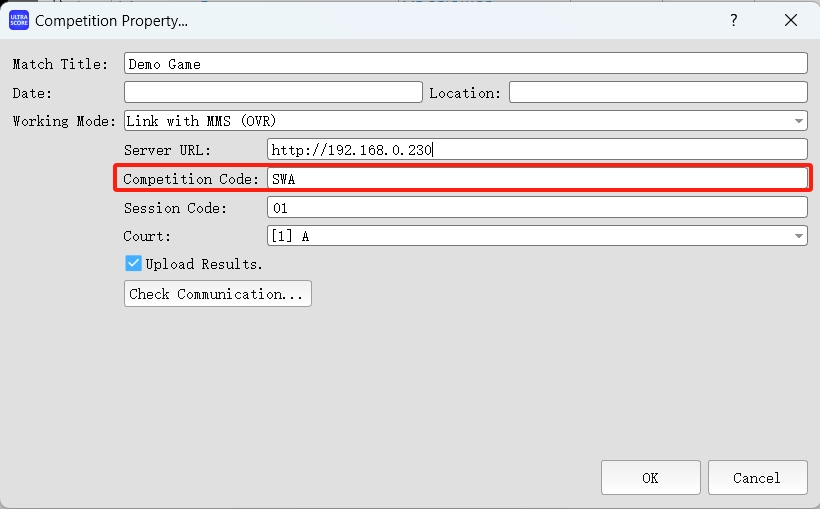Click the Session Code label
820x509 pixels.
175,208
